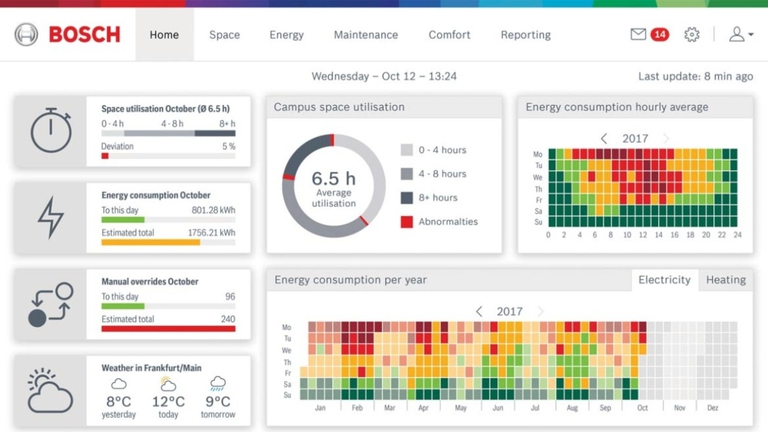This screenshot has height=432, width=768.
Task: Switch to the Heating tab
Action: pos(726,280)
